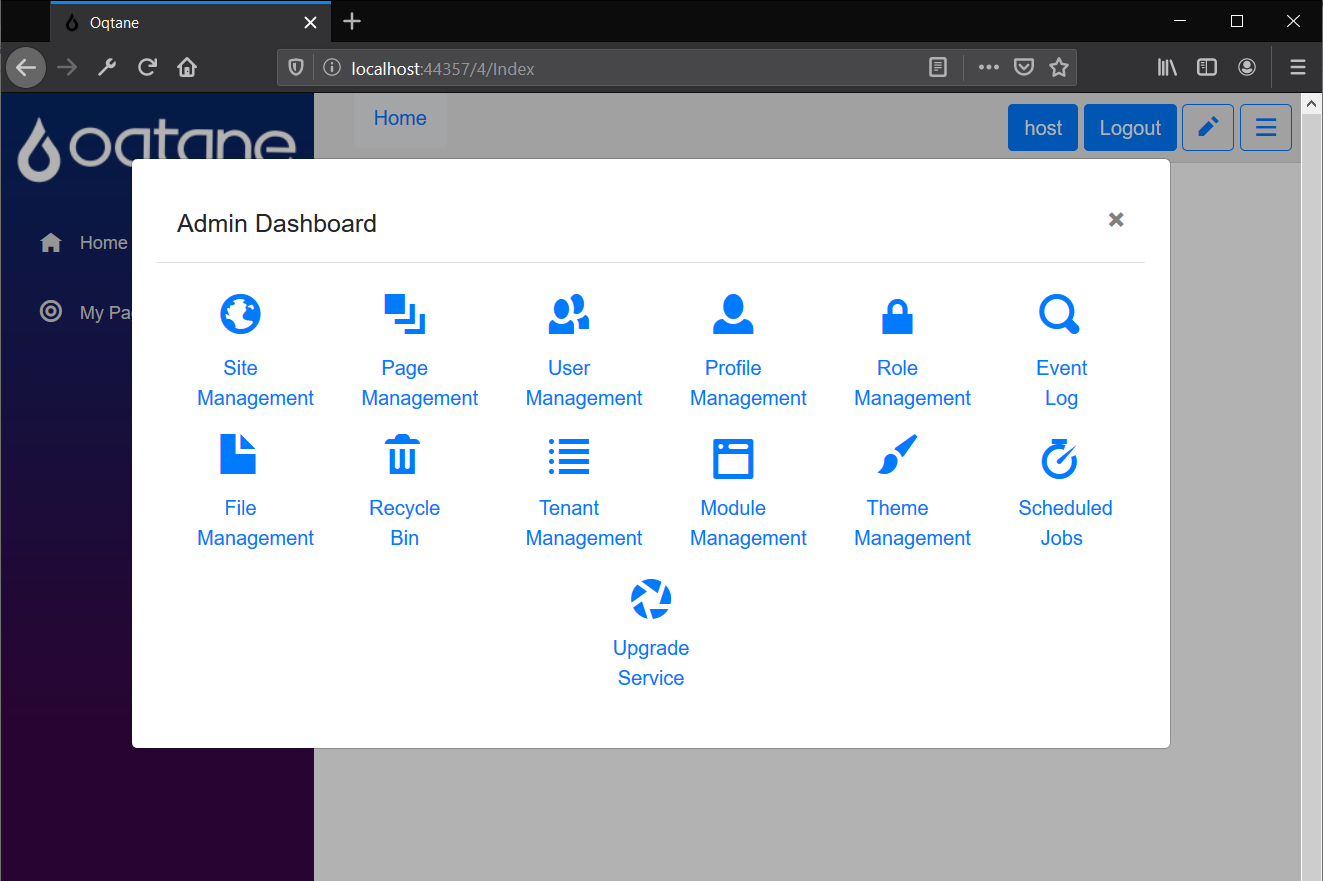Open the Profile Management link

[x=747, y=382]
